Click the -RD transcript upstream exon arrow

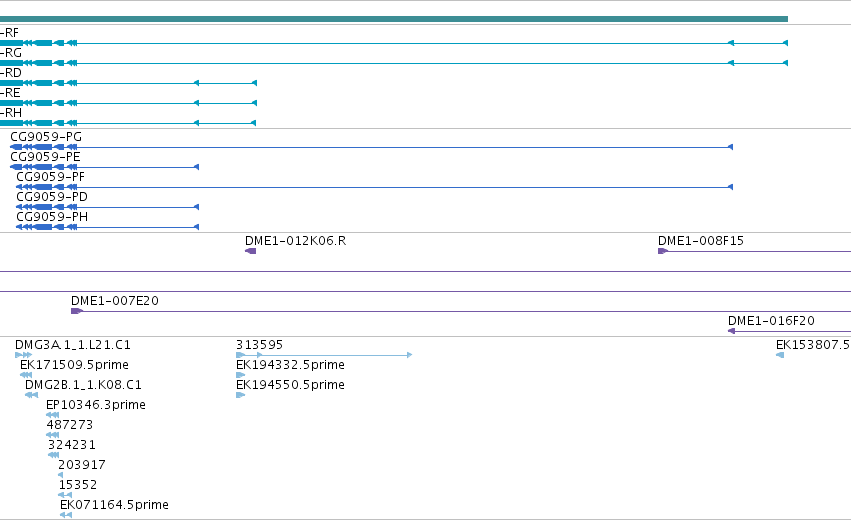pos(254,83)
